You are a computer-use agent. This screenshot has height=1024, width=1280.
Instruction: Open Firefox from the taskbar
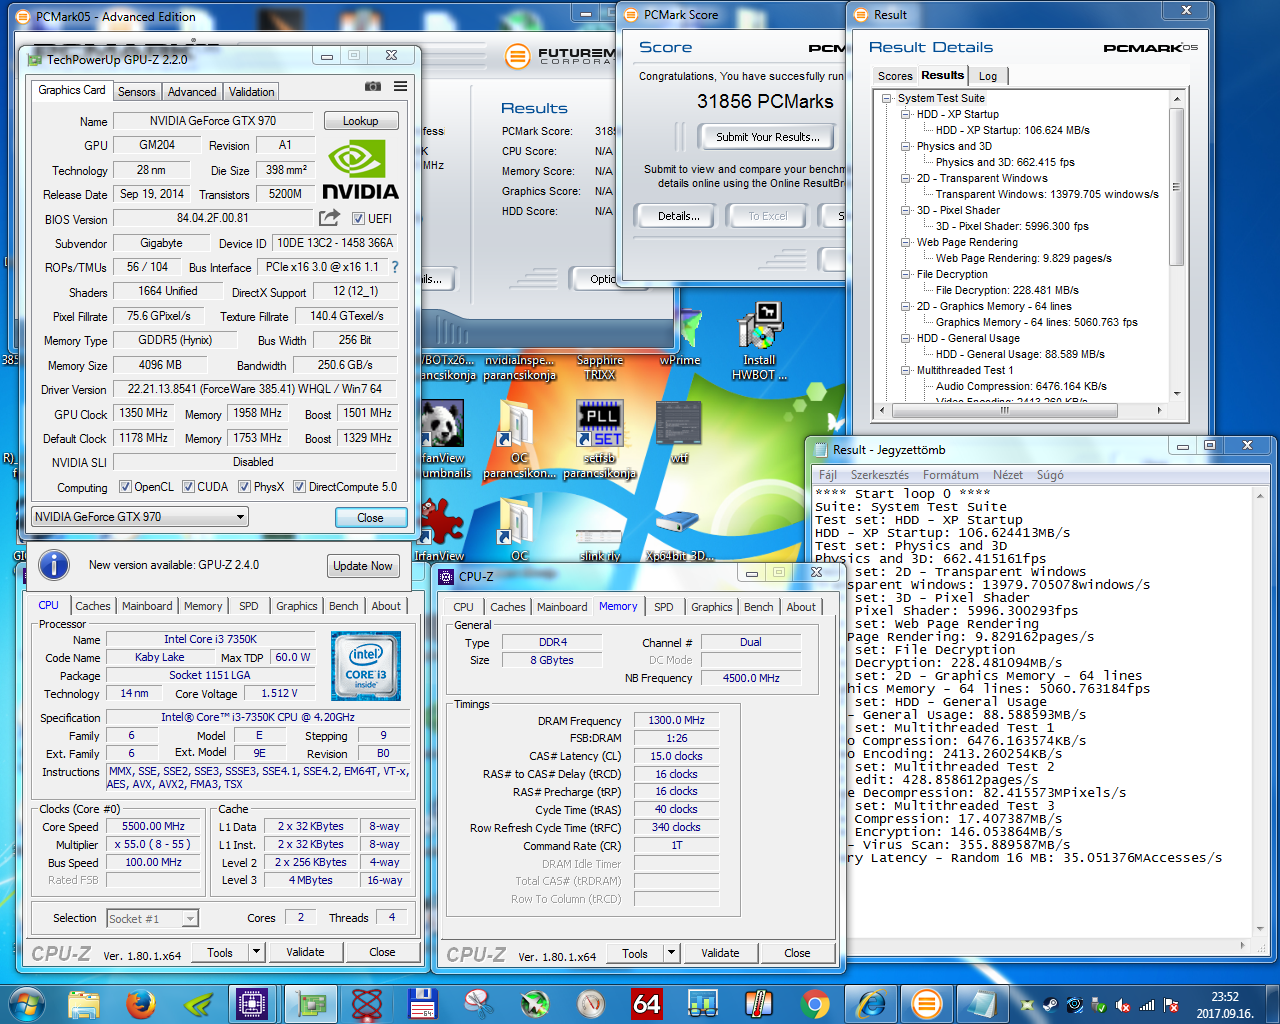(x=141, y=1003)
